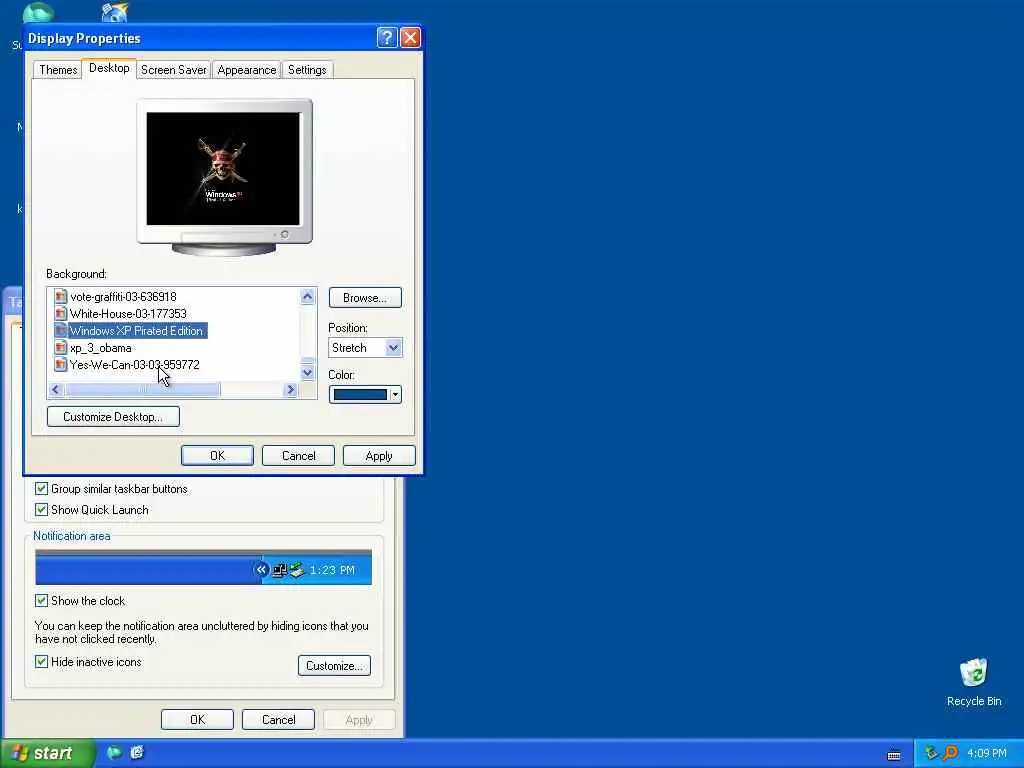Select Yes-We-Can-03-03-959772 background
This screenshot has width=1024, height=768.
pos(135,364)
